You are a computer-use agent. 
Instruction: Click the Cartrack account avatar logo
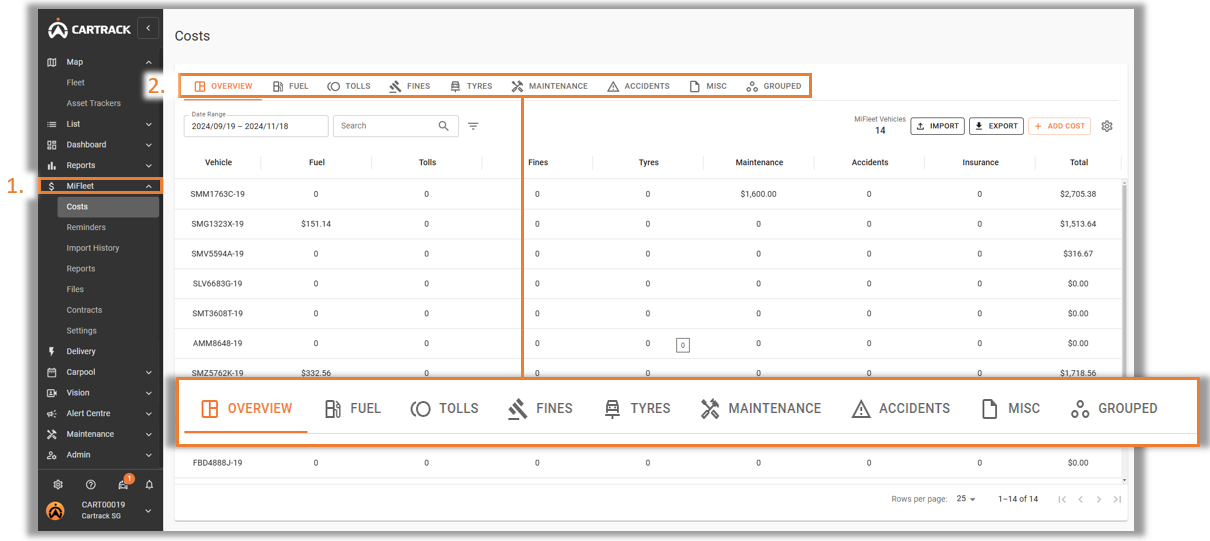[x=56, y=510]
